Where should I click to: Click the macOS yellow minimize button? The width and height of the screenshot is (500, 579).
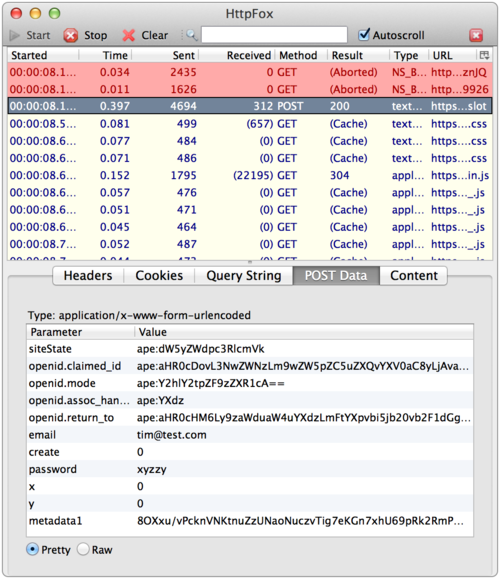click(x=35, y=14)
